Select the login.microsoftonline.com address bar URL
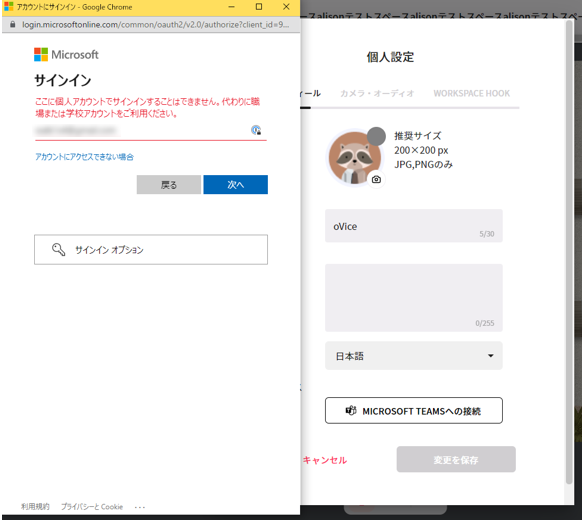 155,24
